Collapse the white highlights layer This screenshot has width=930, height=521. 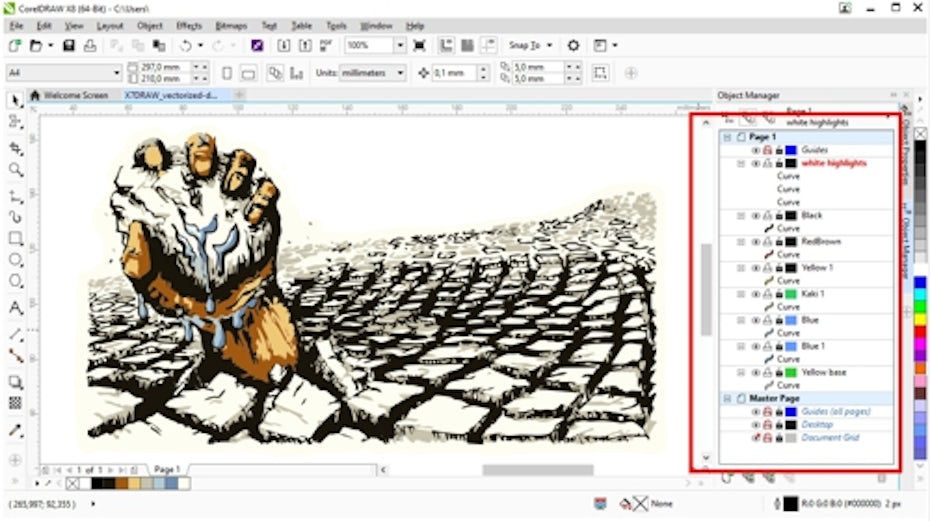tap(741, 163)
